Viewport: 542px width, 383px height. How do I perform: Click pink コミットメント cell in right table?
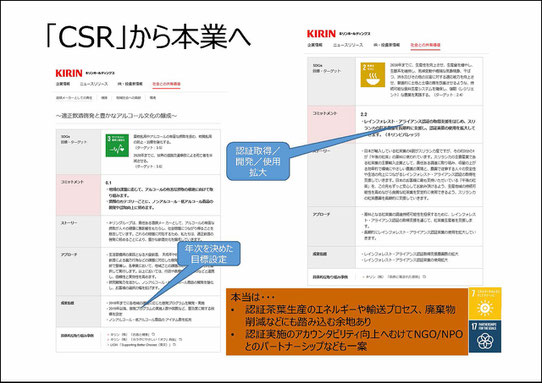pos(331,125)
